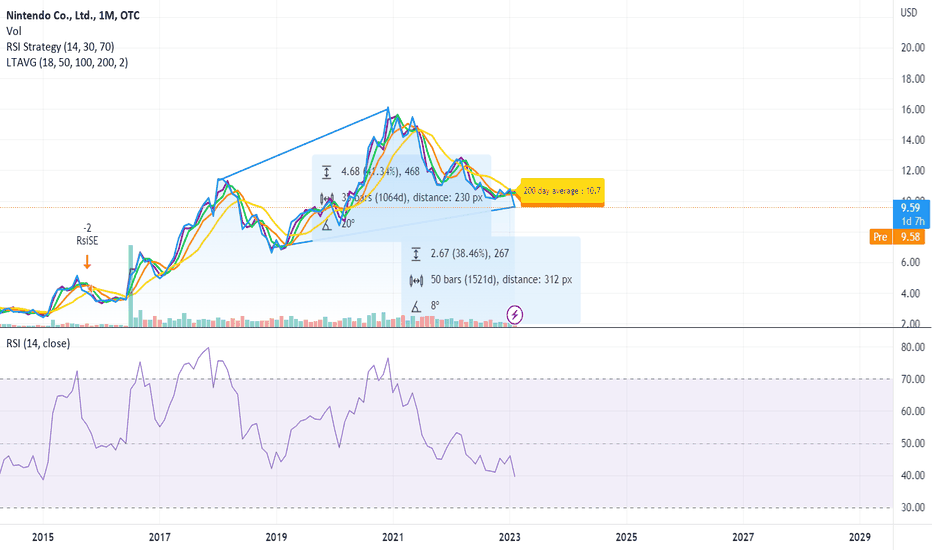932x550 pixels.
Task: Click the -2 RsiSE signal label
Action: (87, 234)
